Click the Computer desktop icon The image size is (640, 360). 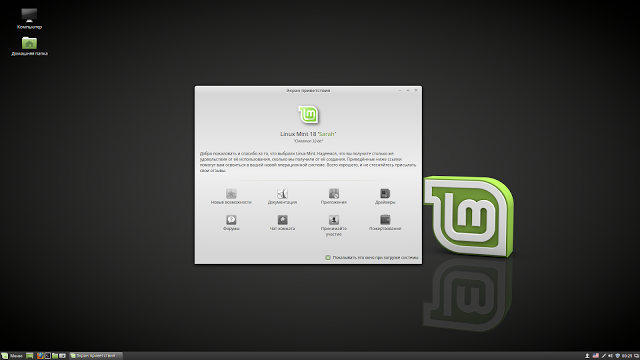coord(29,19)
